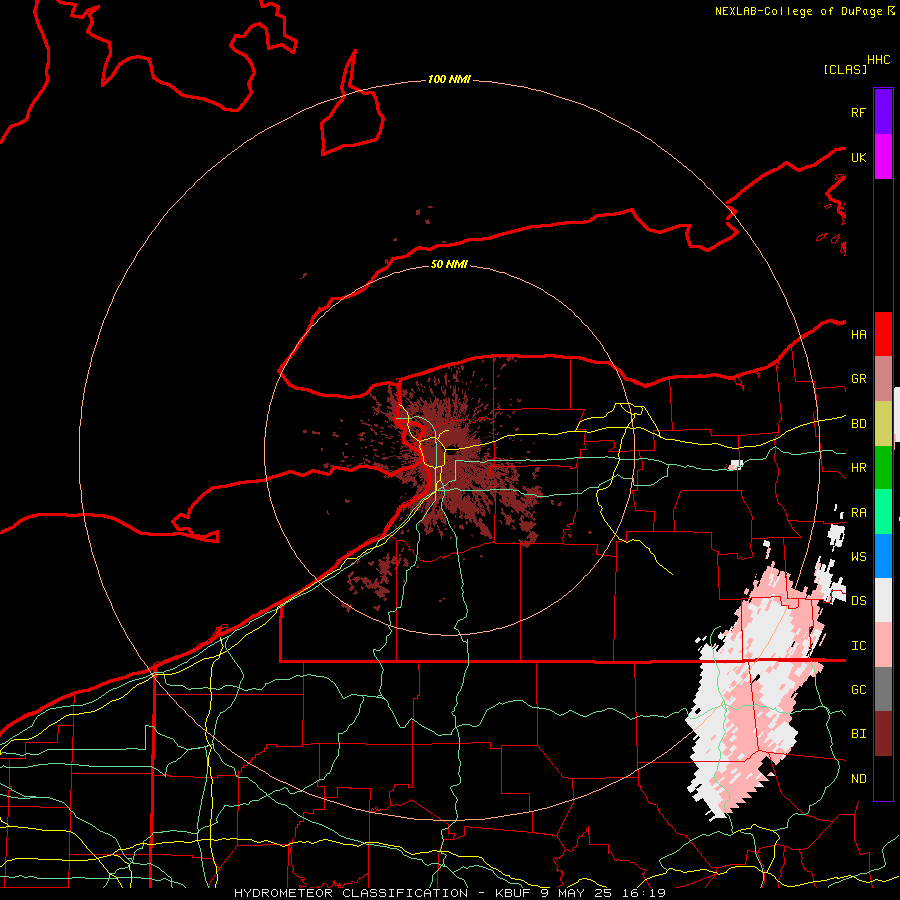Click the blue WS color swatch
This screenshot has width=900, height=900.
883,556
